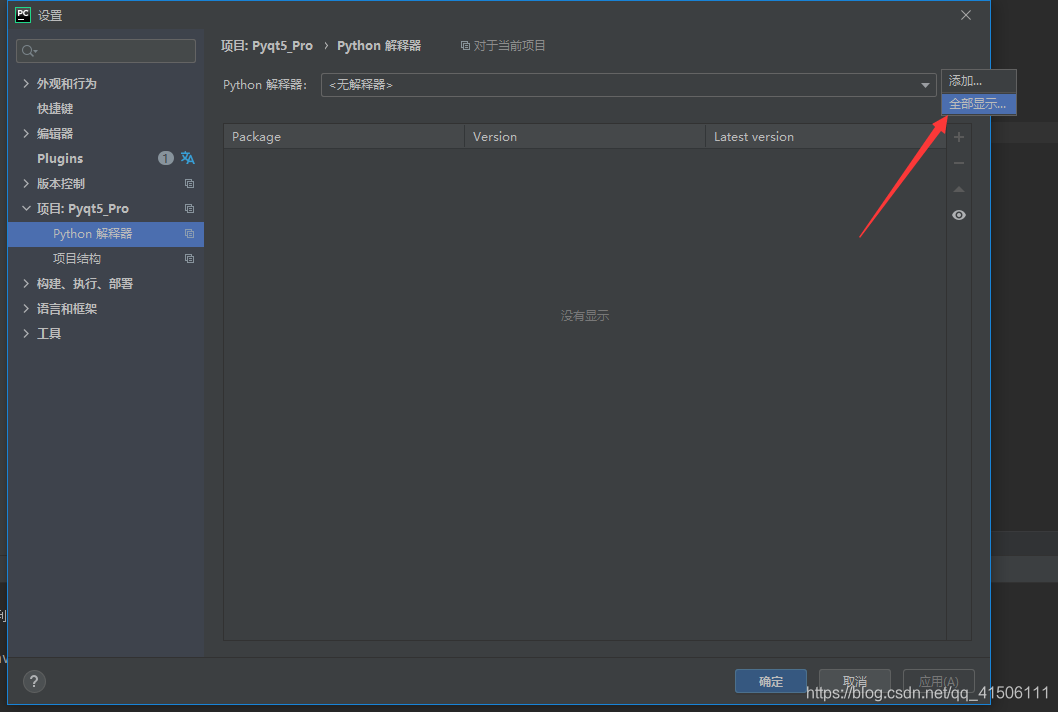This screenshot has height=712, width=1058.
Task: Click copy icon beside 项目结构
Action: 190,258
